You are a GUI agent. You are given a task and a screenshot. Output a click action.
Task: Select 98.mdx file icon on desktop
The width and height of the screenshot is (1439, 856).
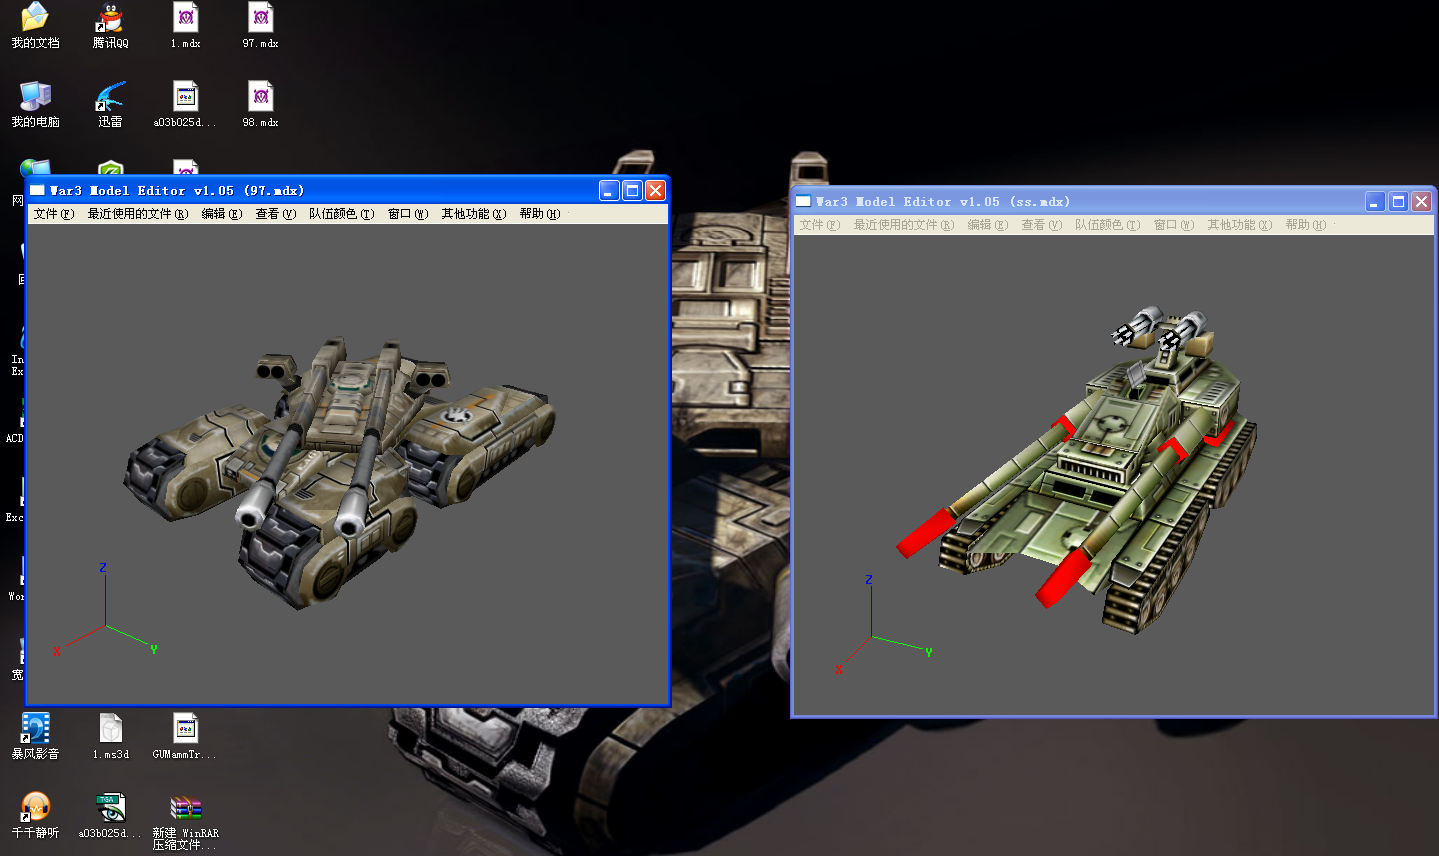260,104
